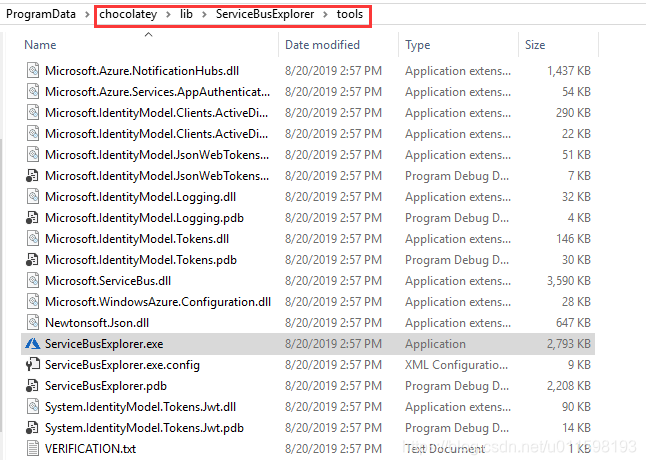This screenshot has height=465, width=646.
Task: Sort files by Date modified column header
Action: 322,45
